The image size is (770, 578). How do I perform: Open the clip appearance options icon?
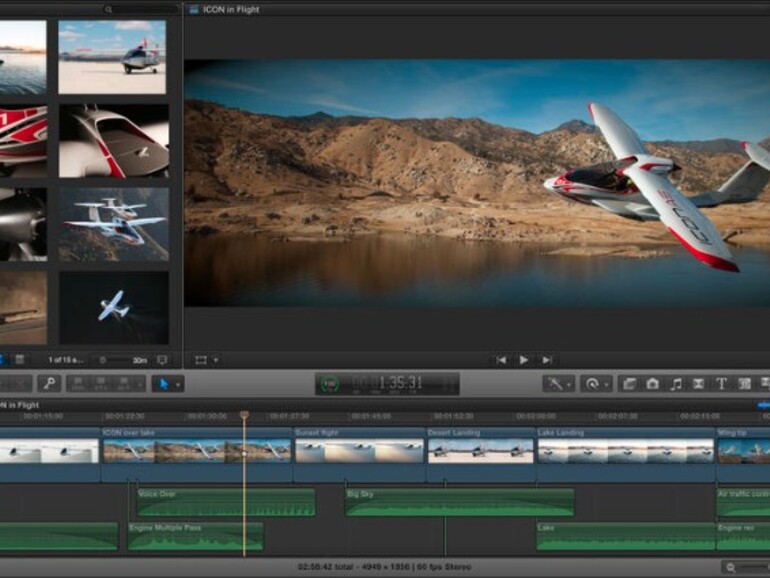(162, 360)
